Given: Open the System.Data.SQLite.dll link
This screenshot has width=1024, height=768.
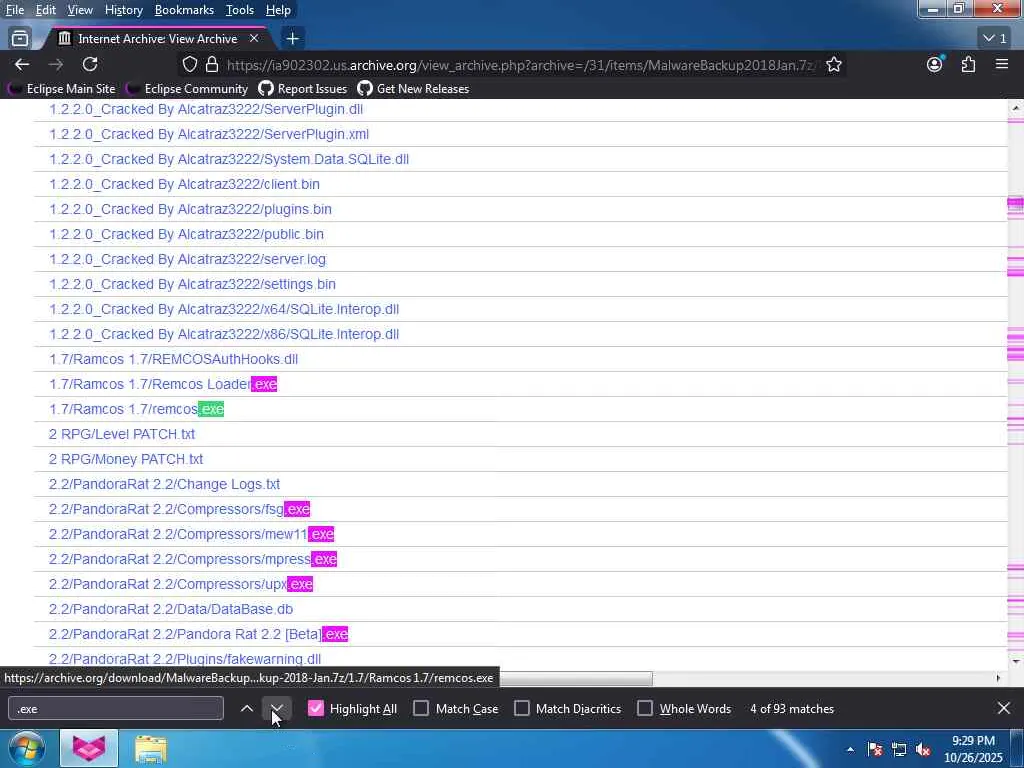Looking at the screenshot, I should [x=229, y=159].
